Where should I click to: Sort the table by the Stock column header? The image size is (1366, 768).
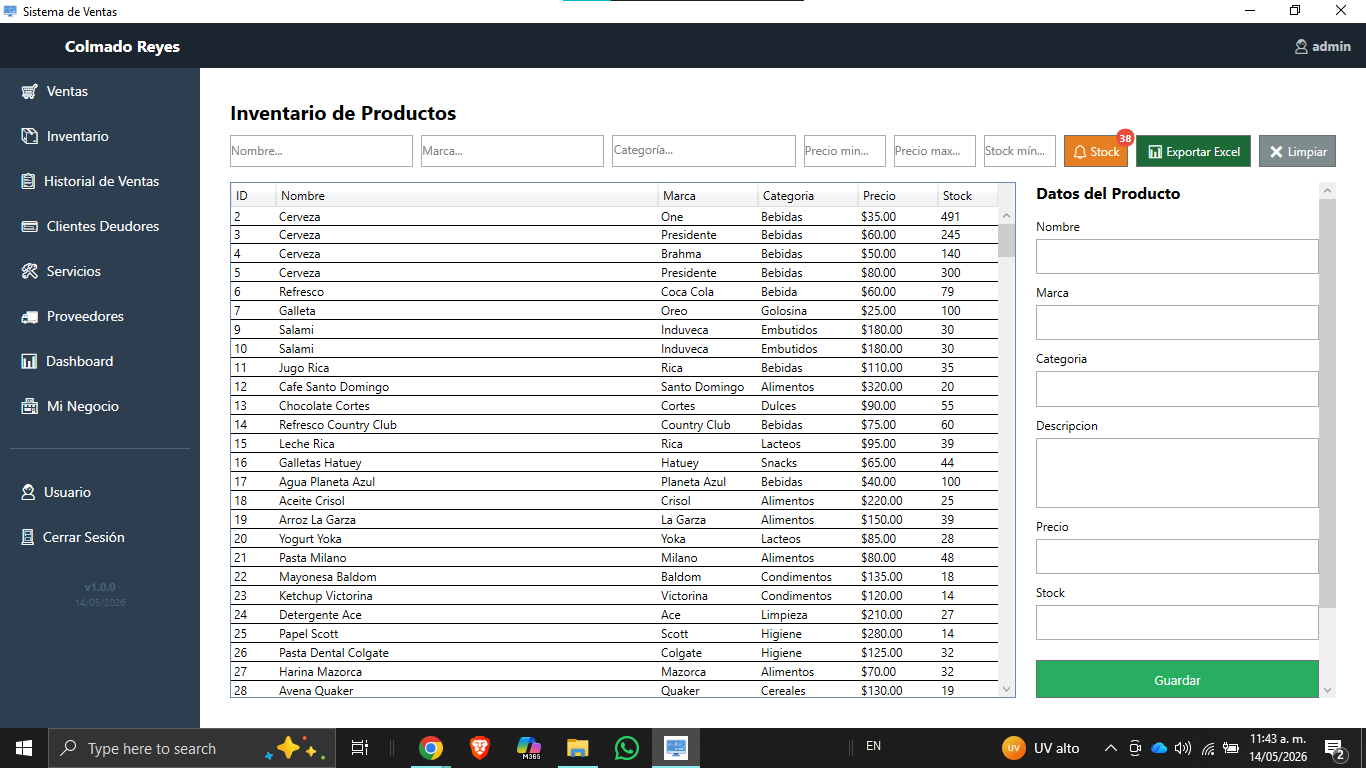[968, 195]
